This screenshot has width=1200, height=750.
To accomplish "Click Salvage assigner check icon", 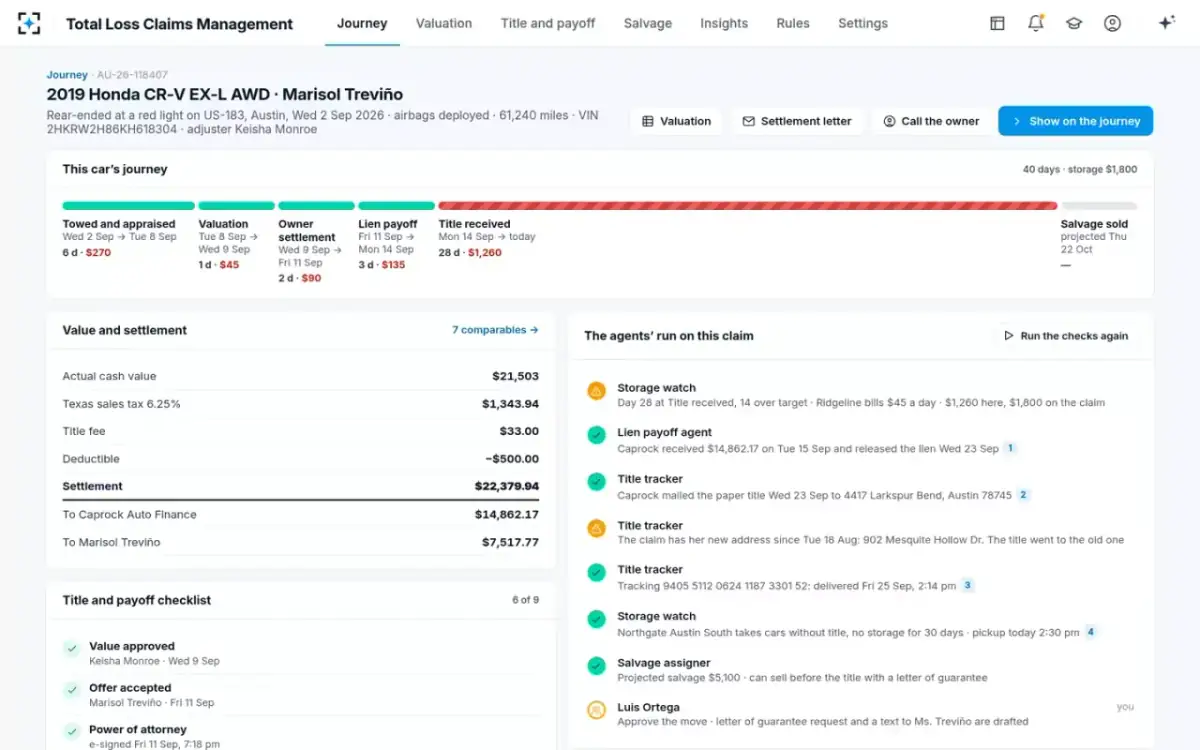I will pyautogui.click(x=596, y=665).
